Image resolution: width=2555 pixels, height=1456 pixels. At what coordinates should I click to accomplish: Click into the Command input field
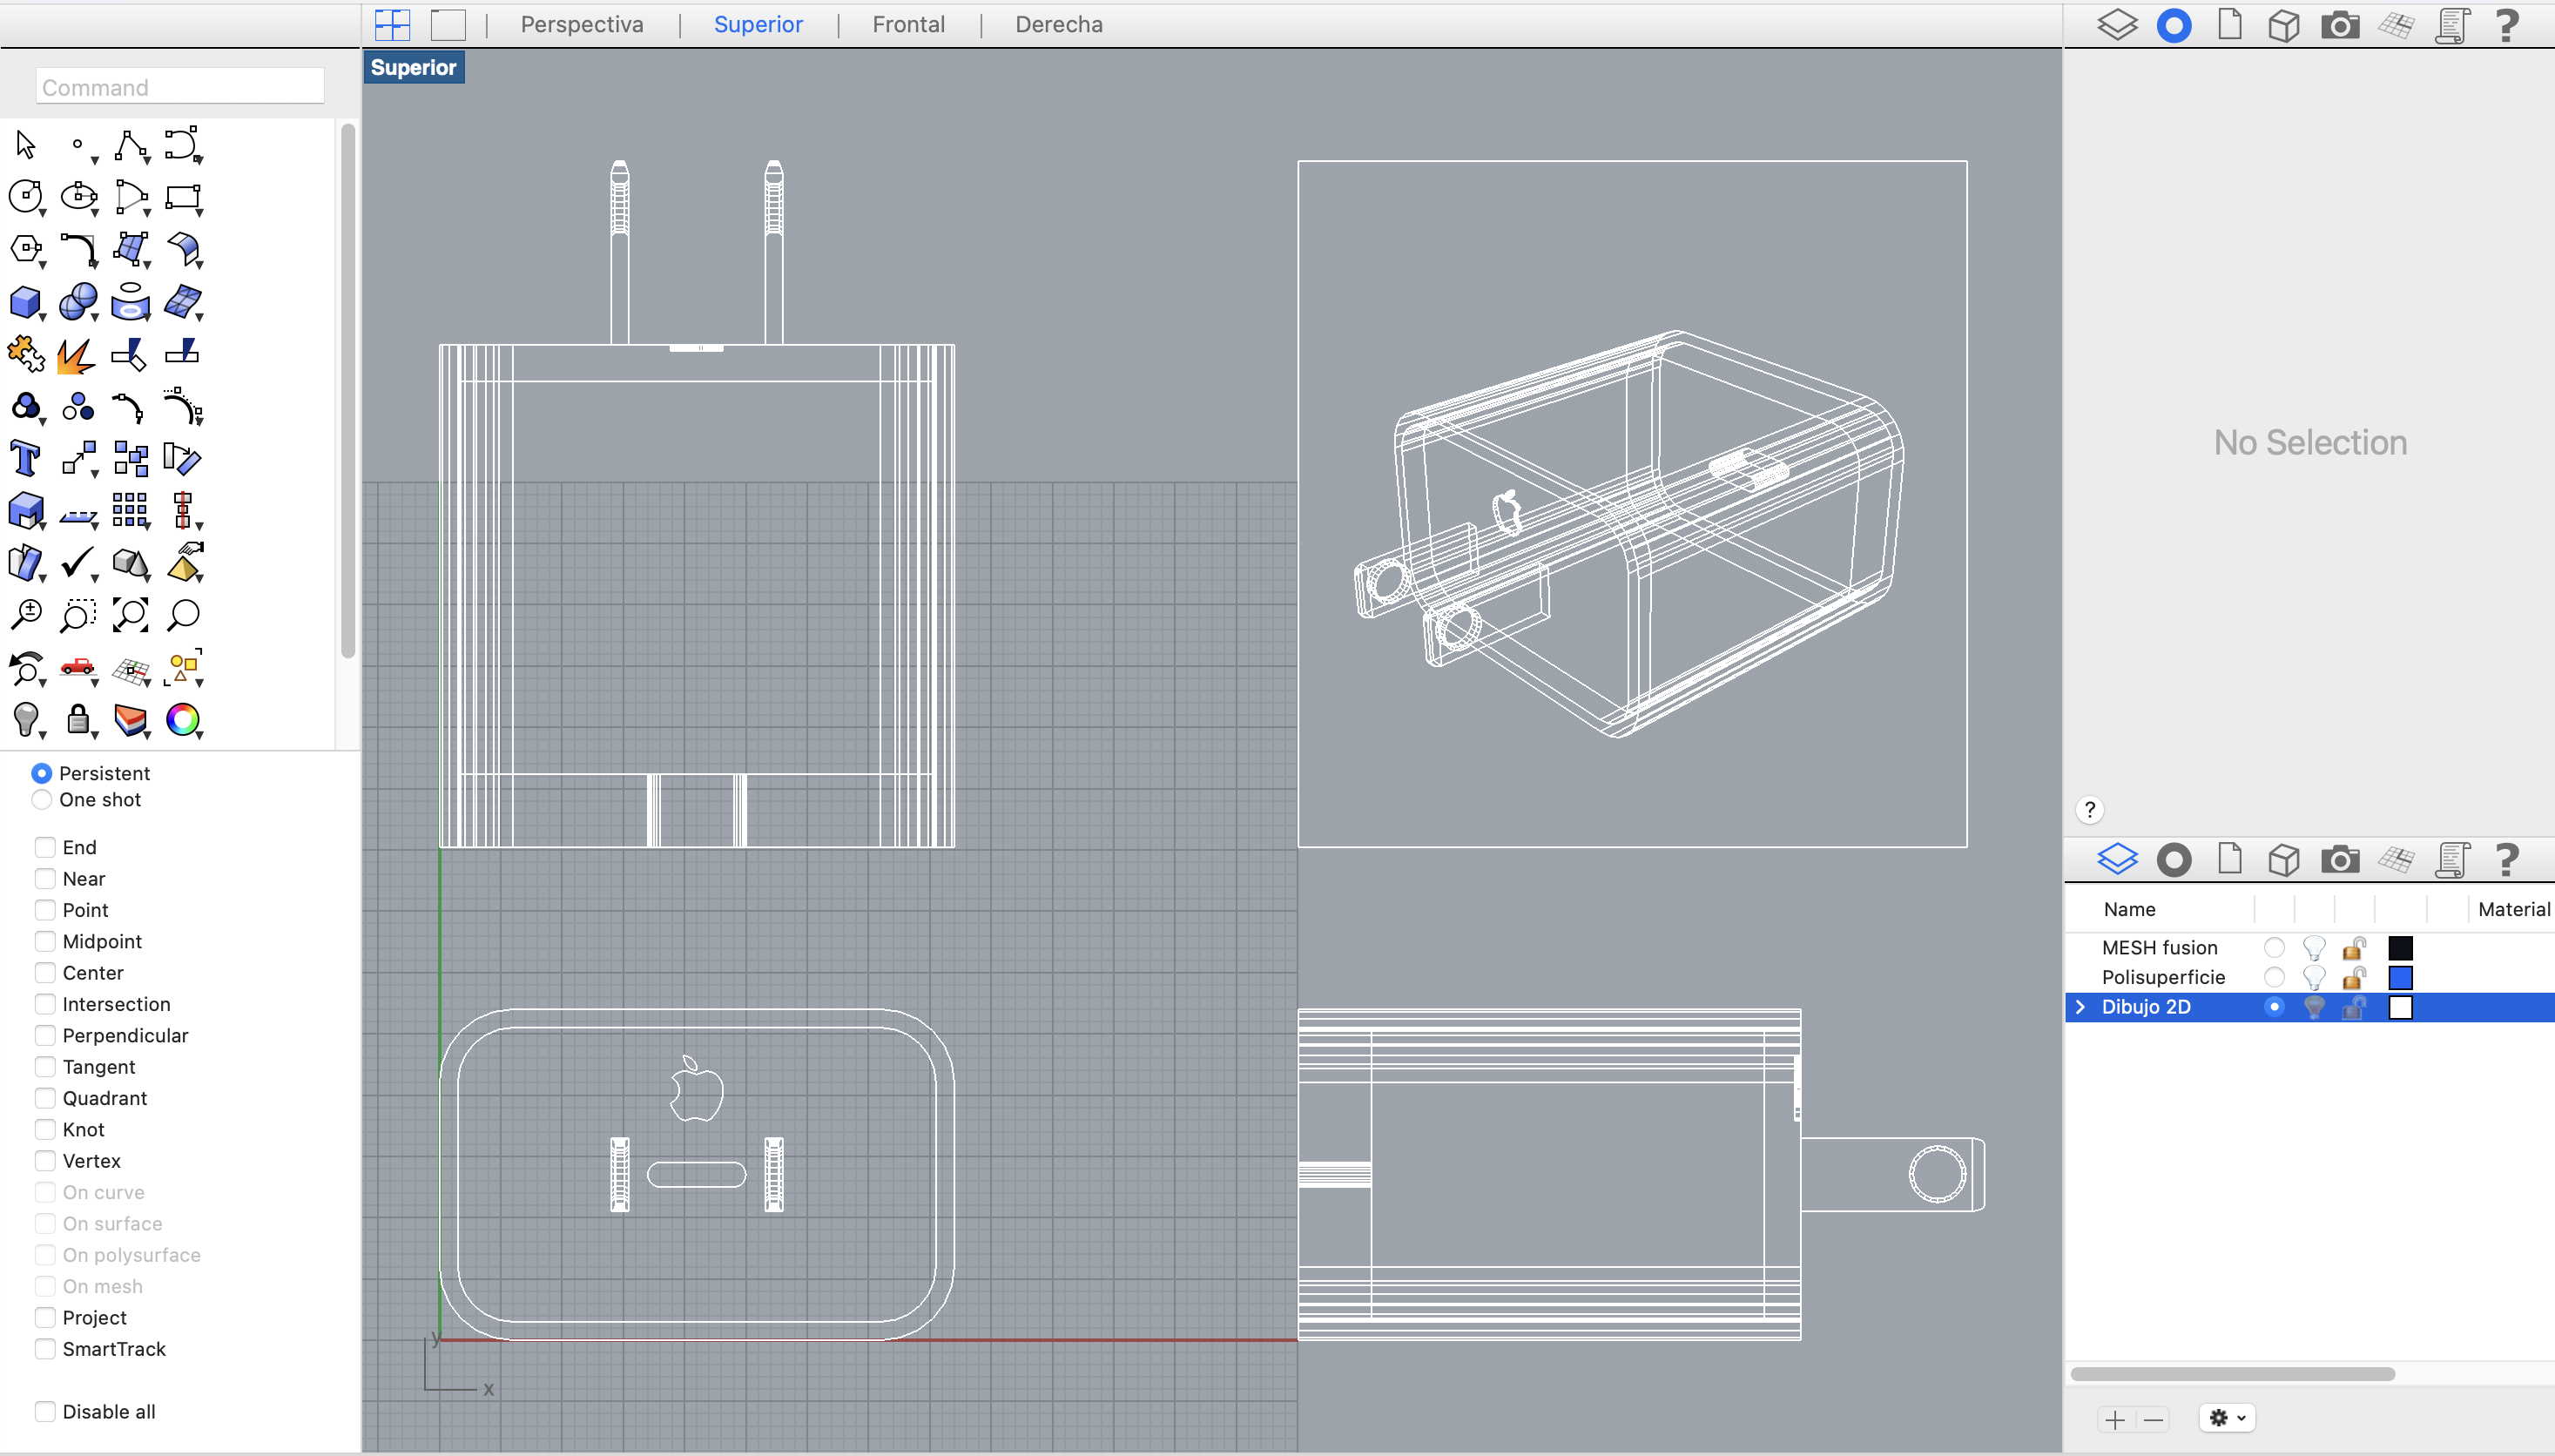coord(180,87)
